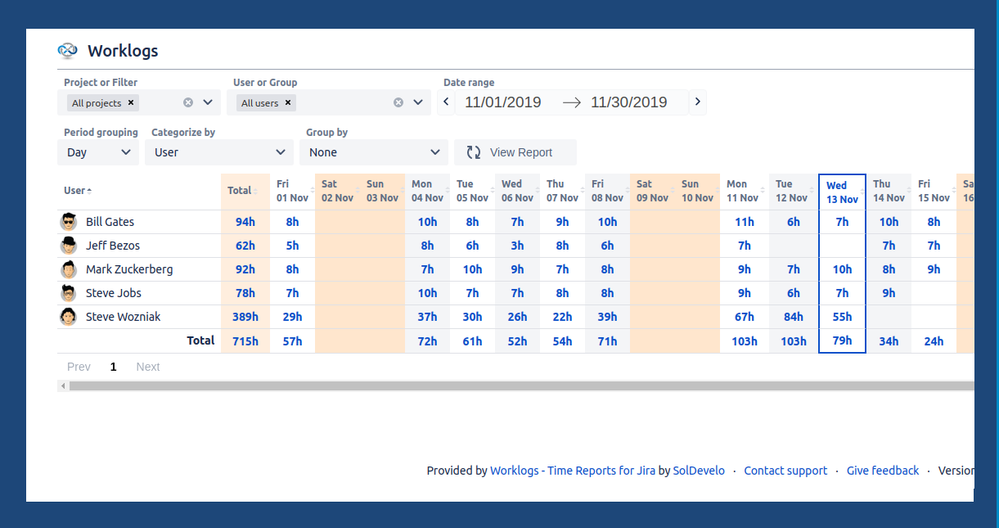Image resolution: width=999 pixels, height=528 pixels.
Task: Expand the User or Group dropdown
Action: click(x=418, y=103)
